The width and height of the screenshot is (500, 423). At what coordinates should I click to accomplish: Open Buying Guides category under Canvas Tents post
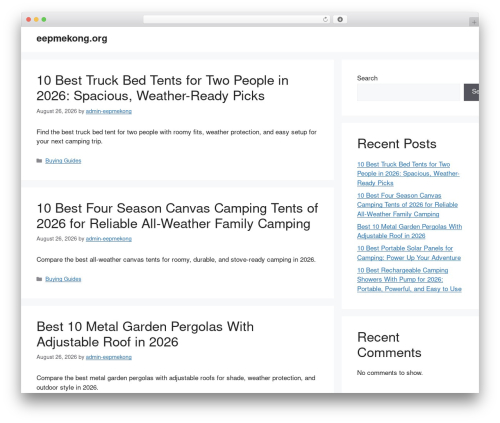tap(63, 279)
